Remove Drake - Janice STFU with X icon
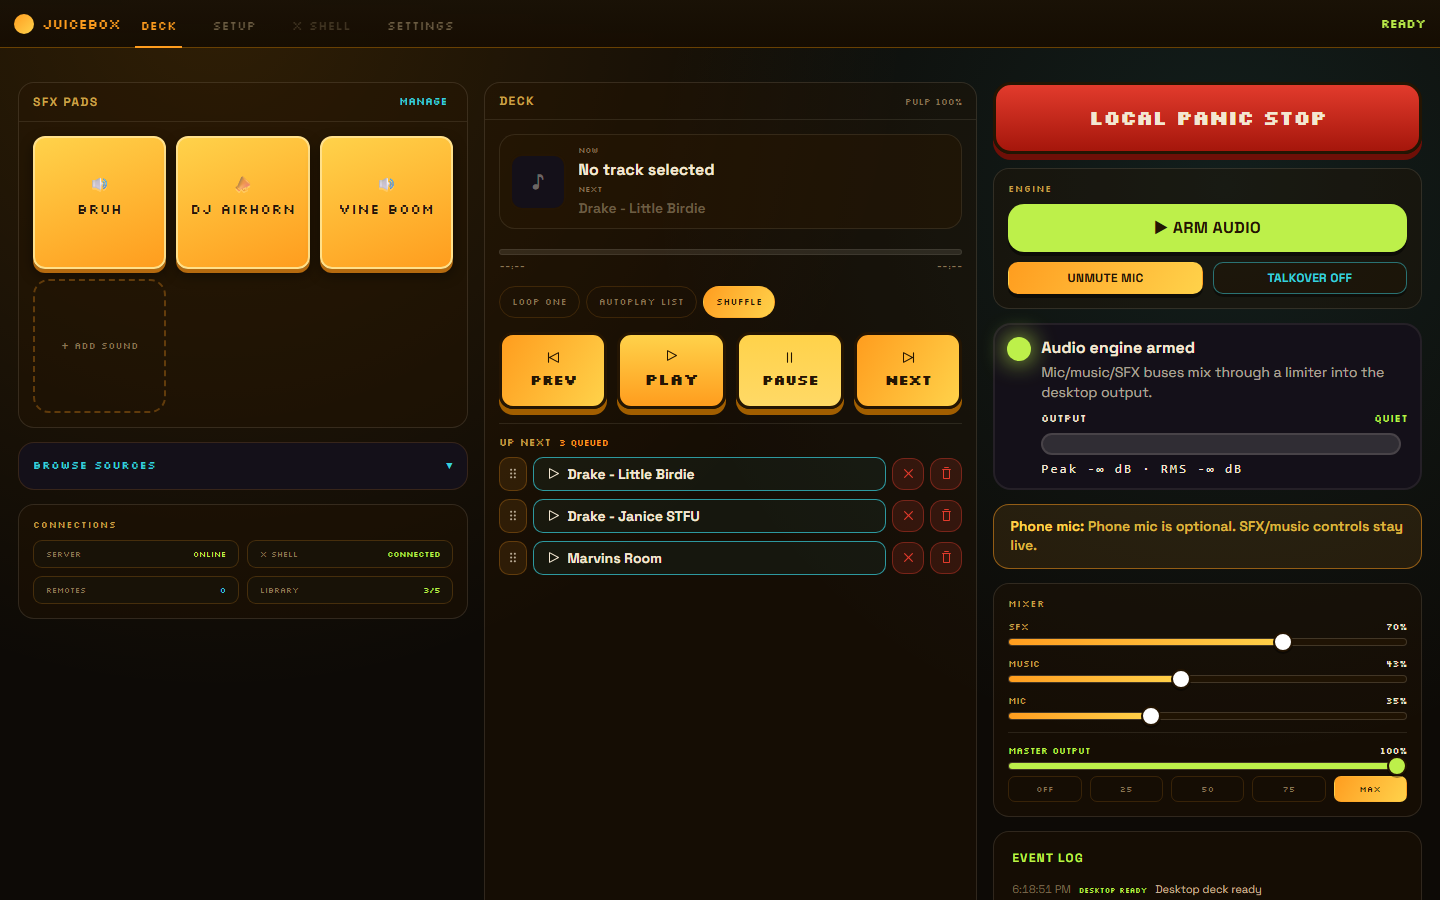 click(x=908, y=516)
